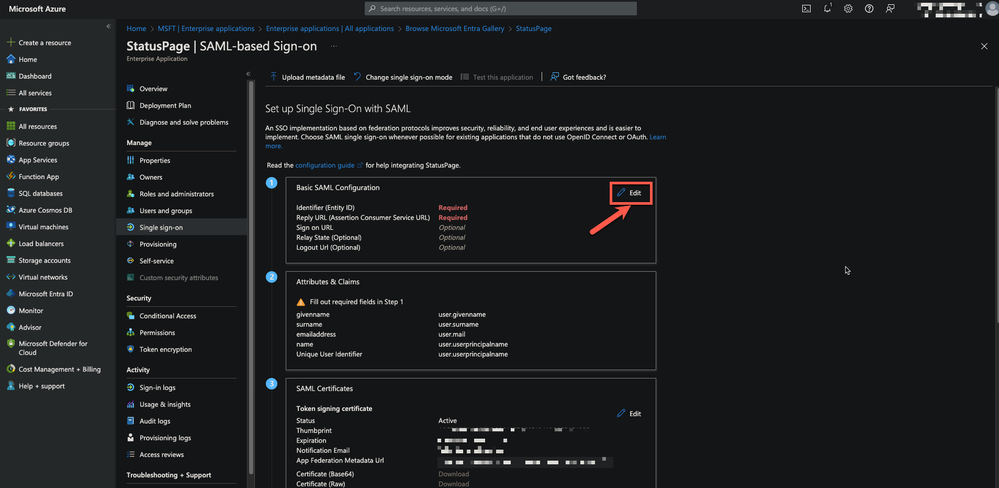Viewport: 999px width, 488px height.
Task: Open Cloud Shell icon in top bar
Action: (x=806, y=8)
